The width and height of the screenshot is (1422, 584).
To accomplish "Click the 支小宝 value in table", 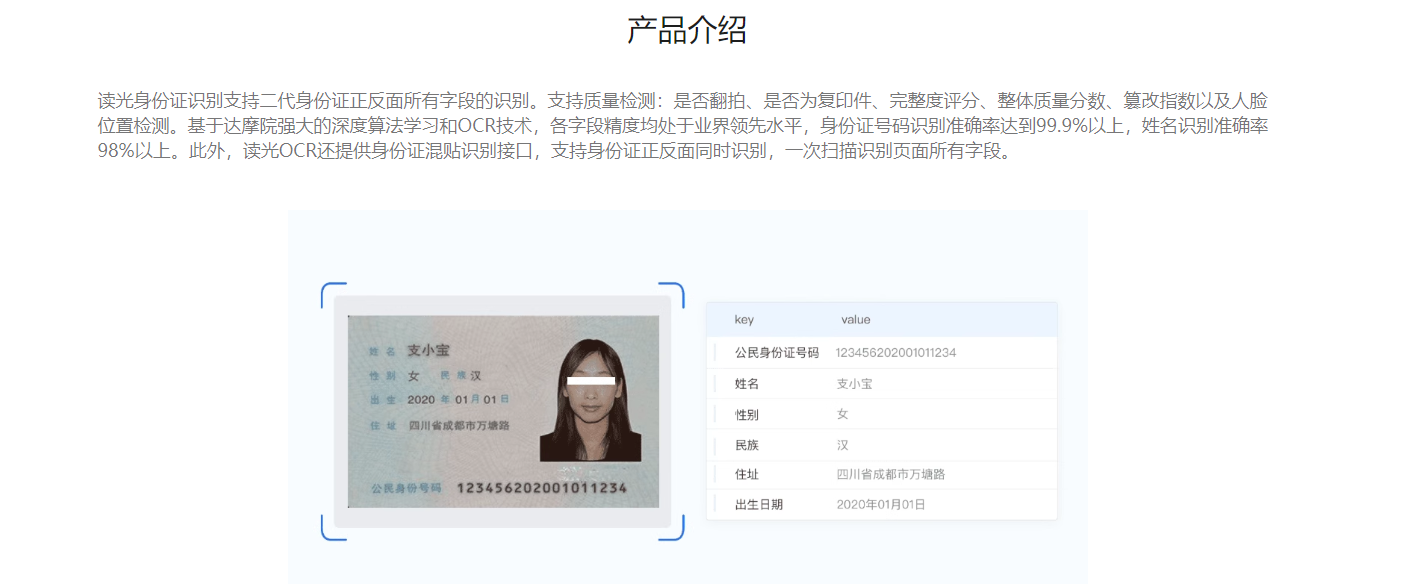I will coord(855,384).
